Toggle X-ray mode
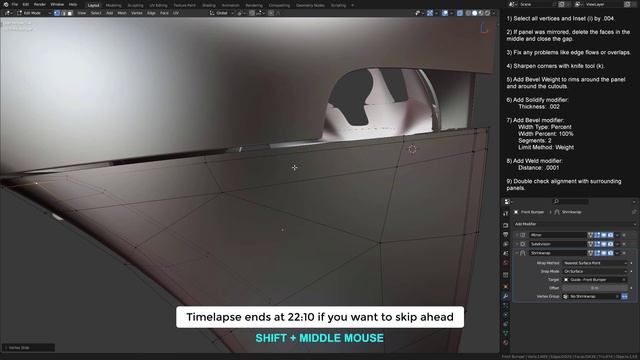 [x=460, y=13]
